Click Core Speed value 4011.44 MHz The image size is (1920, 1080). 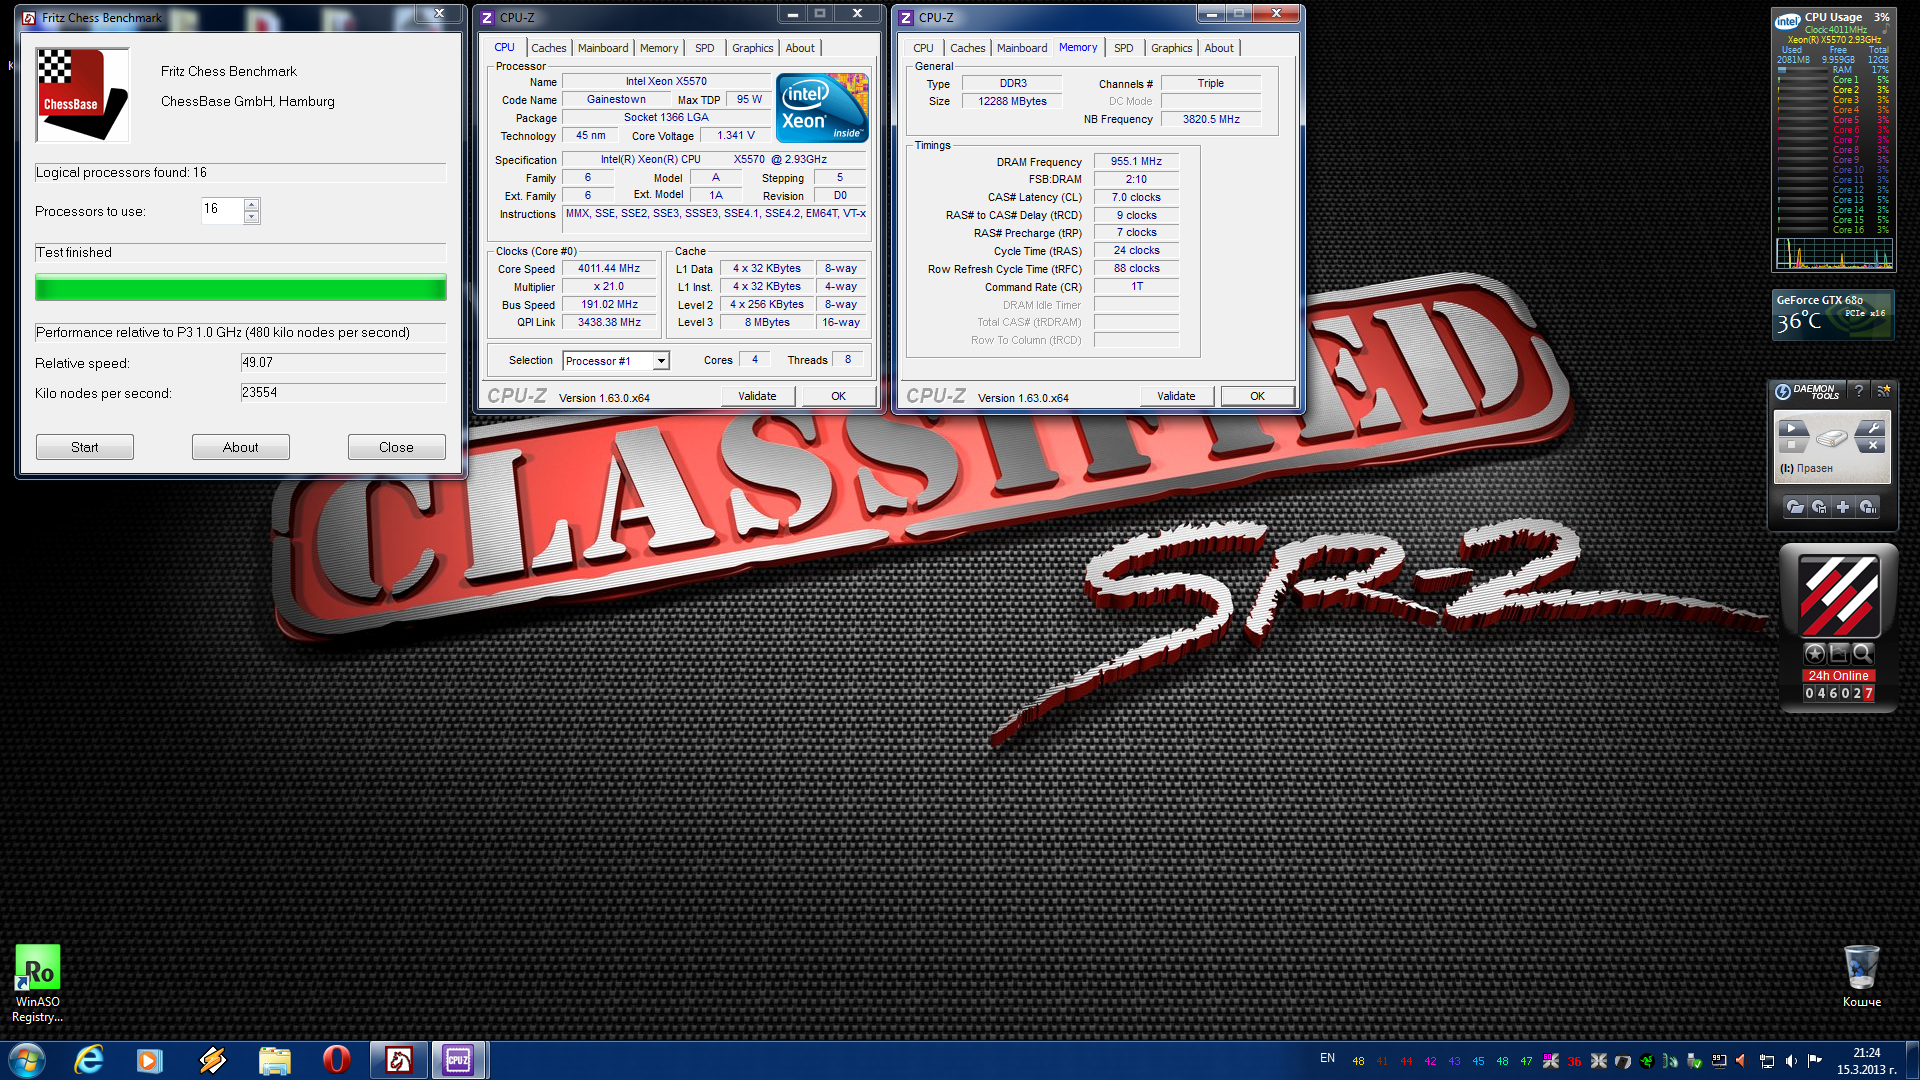click(608, 268)
